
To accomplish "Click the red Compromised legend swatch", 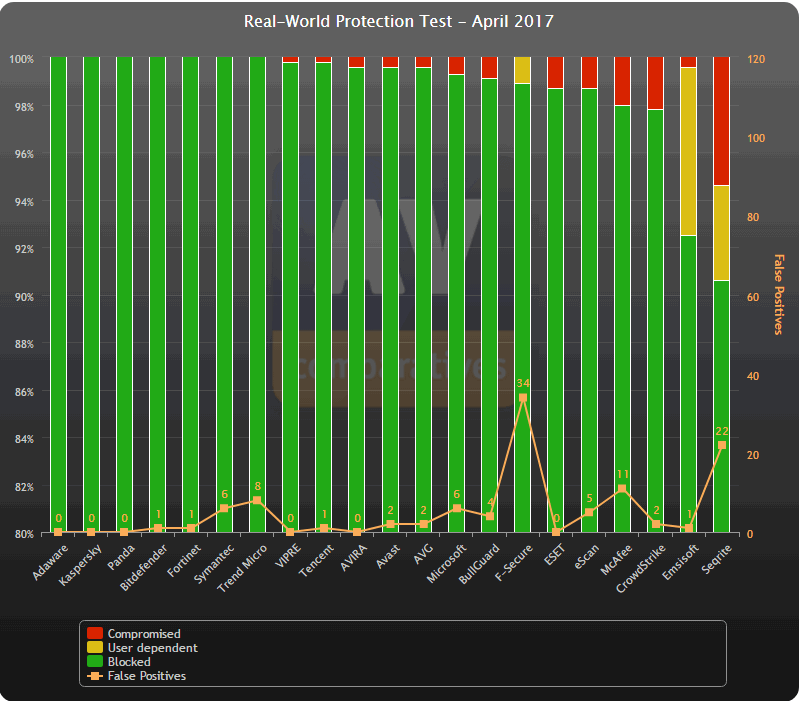I will coord(95,633).
